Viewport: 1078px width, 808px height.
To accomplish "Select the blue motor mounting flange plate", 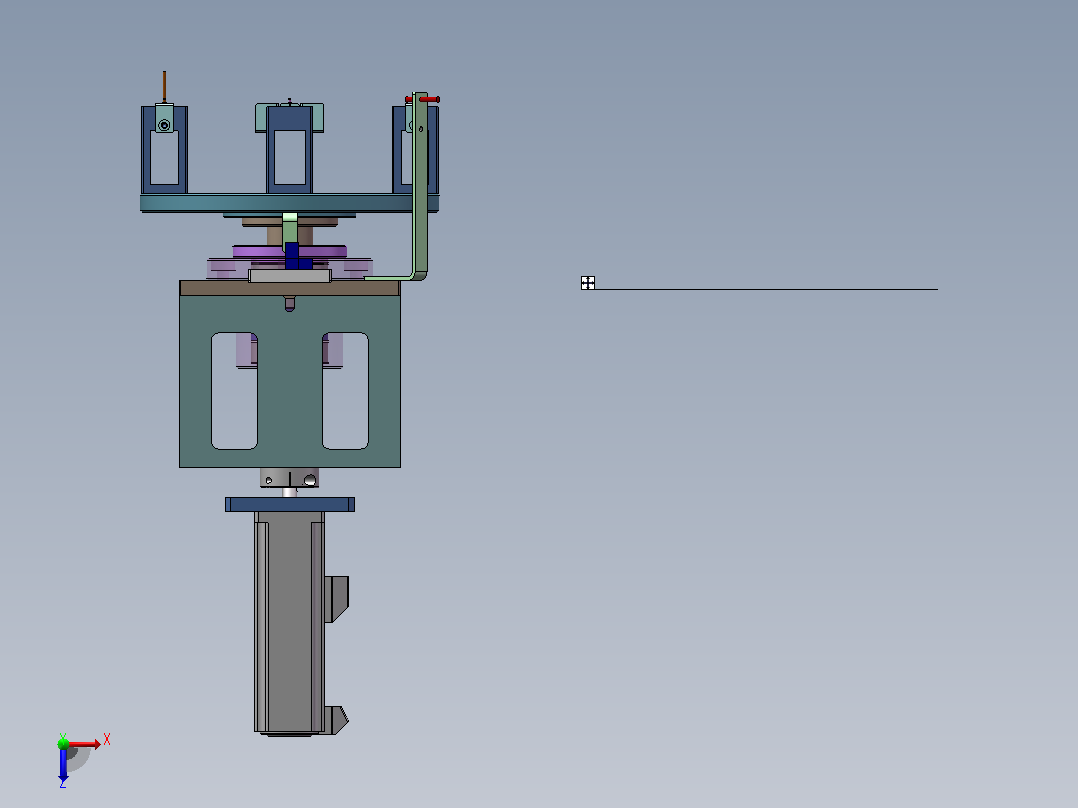I will 289,505.
